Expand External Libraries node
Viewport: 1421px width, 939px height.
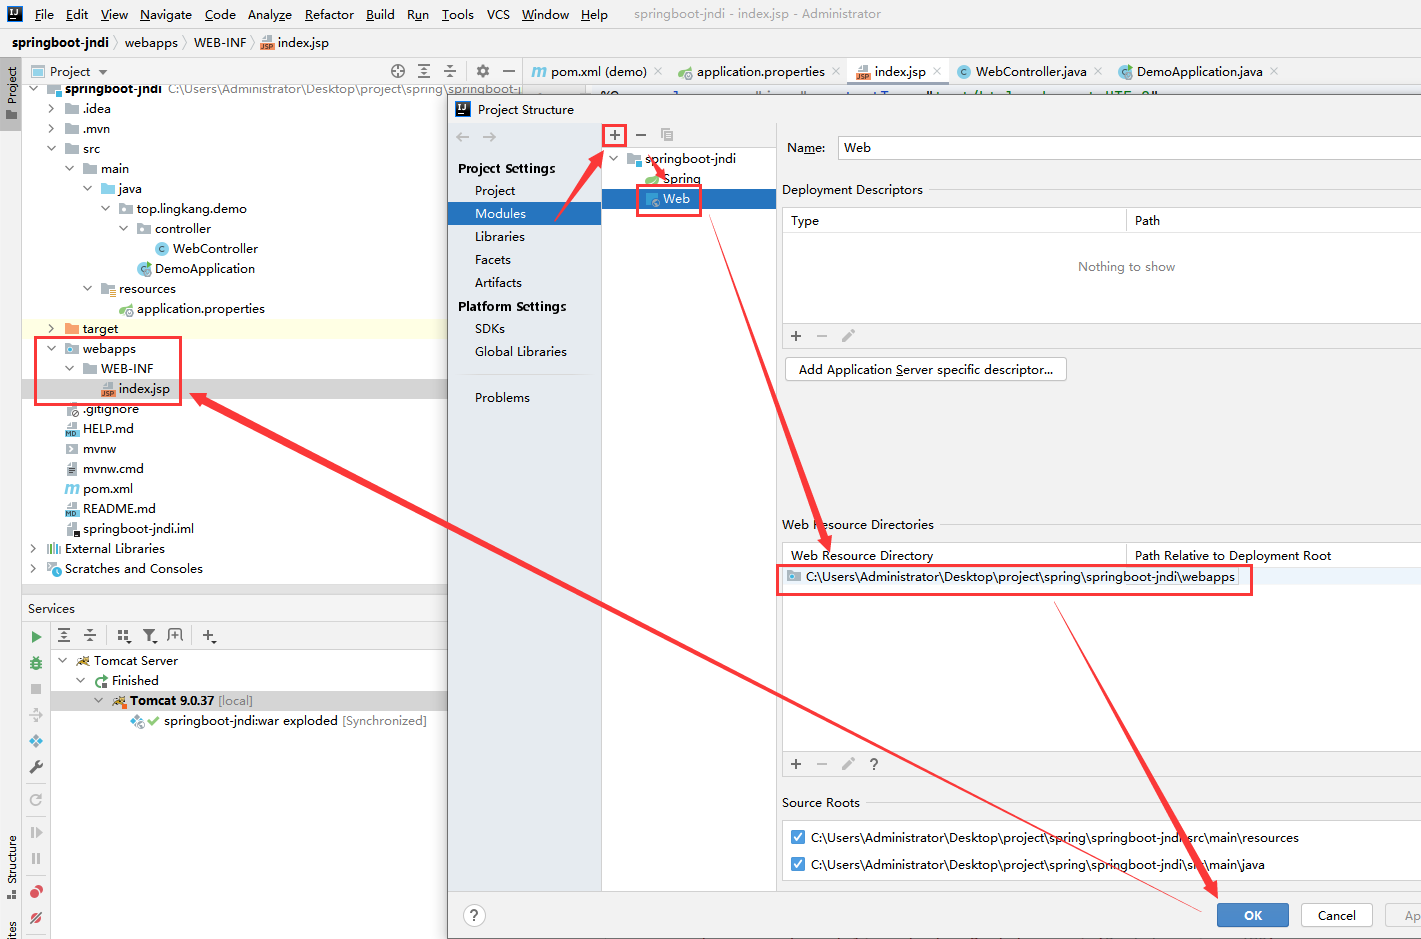click(x=33, y=549)
